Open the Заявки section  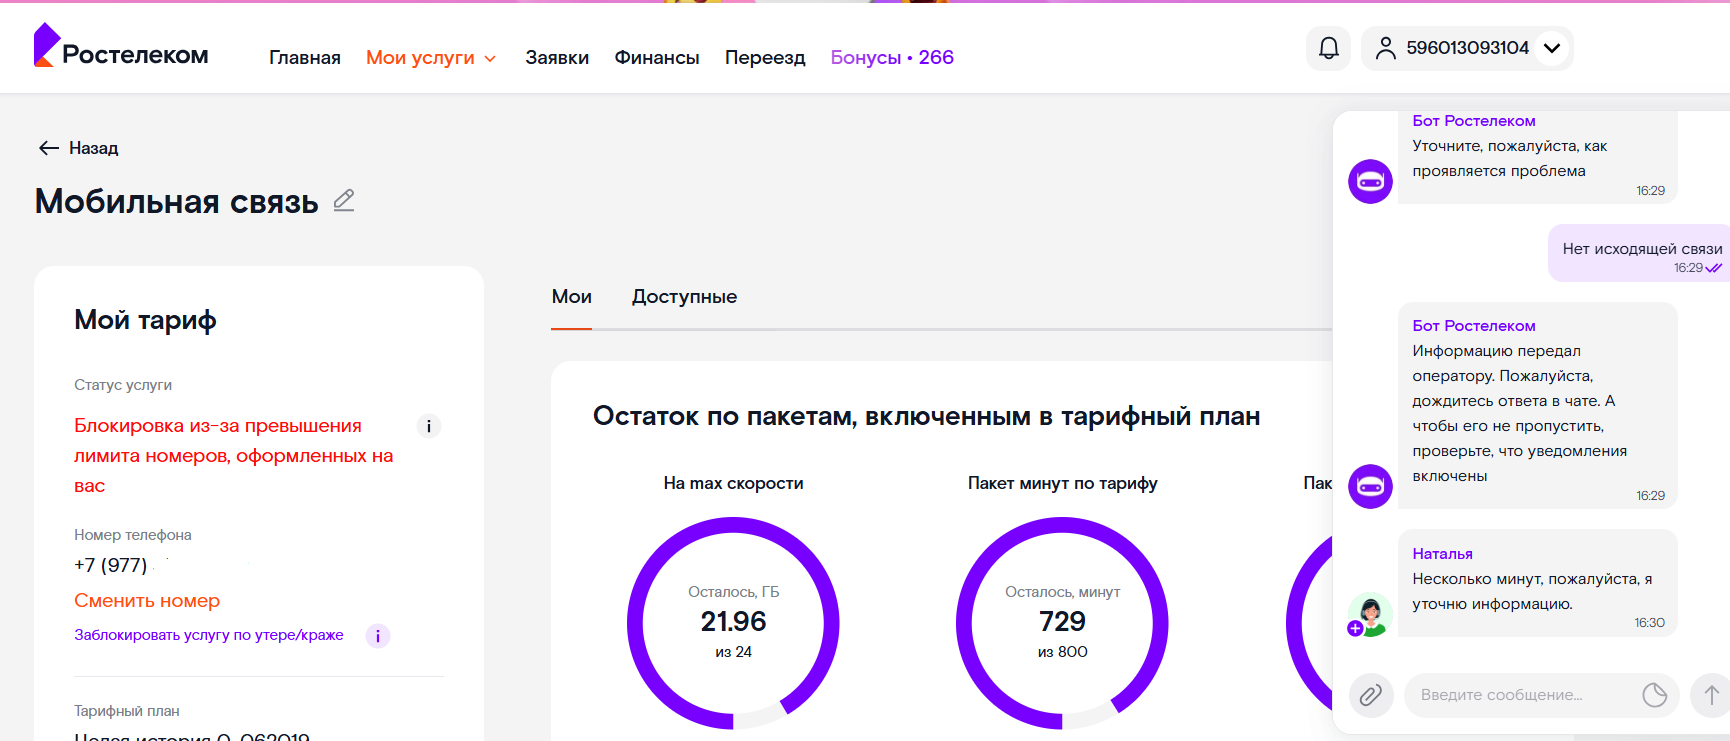point(557,57)
